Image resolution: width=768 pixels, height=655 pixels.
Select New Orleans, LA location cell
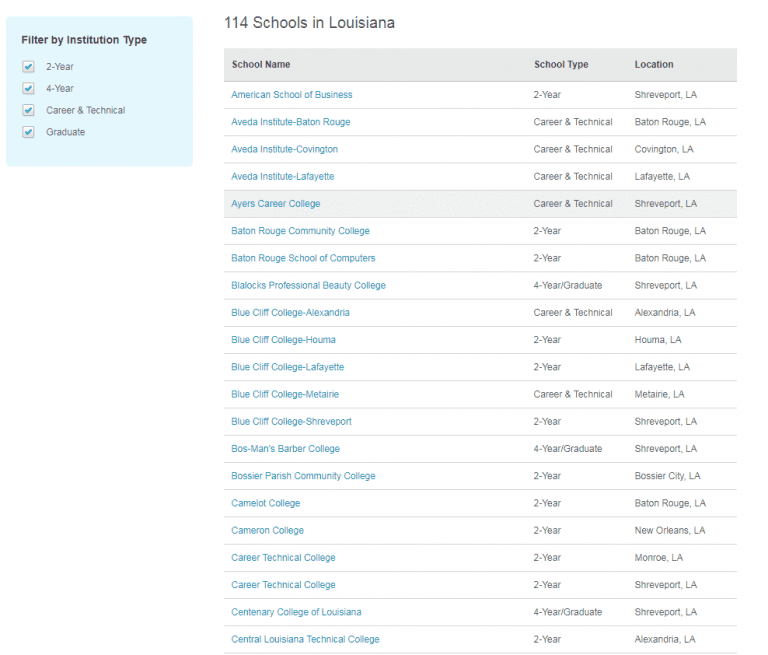tap(670, 531)
